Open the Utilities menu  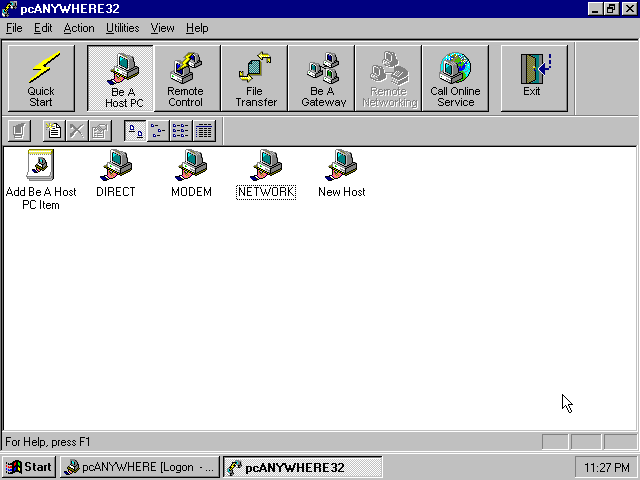point(122,28)
